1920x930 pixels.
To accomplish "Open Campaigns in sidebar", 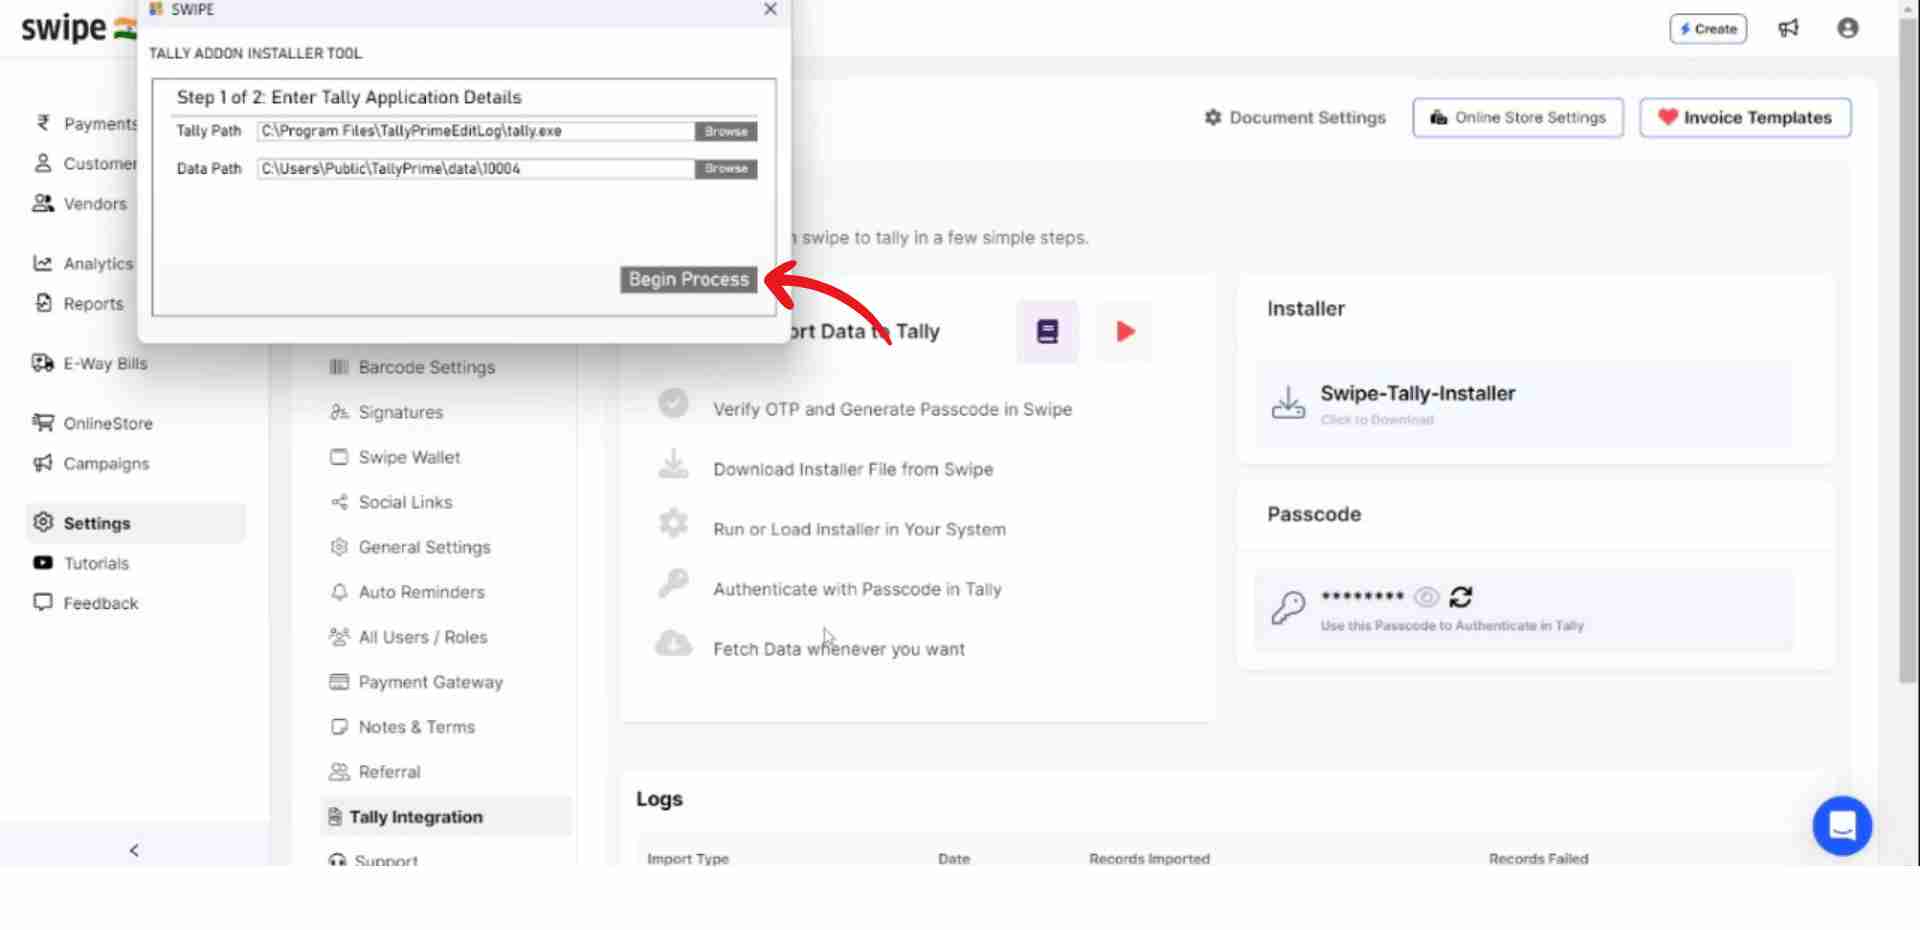I will pyautogui.click(x=91, y=463).
